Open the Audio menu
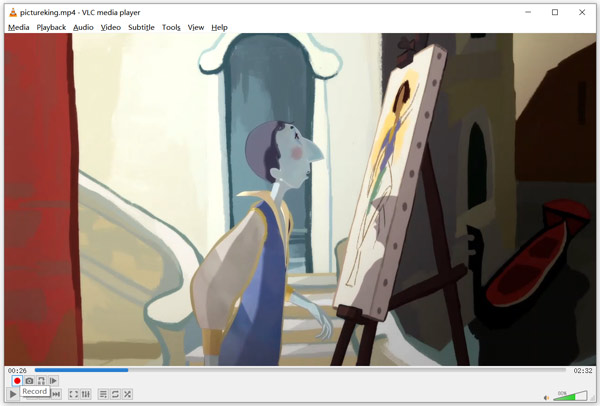Viewport: 600px width, 406px height. pos(83,27)
